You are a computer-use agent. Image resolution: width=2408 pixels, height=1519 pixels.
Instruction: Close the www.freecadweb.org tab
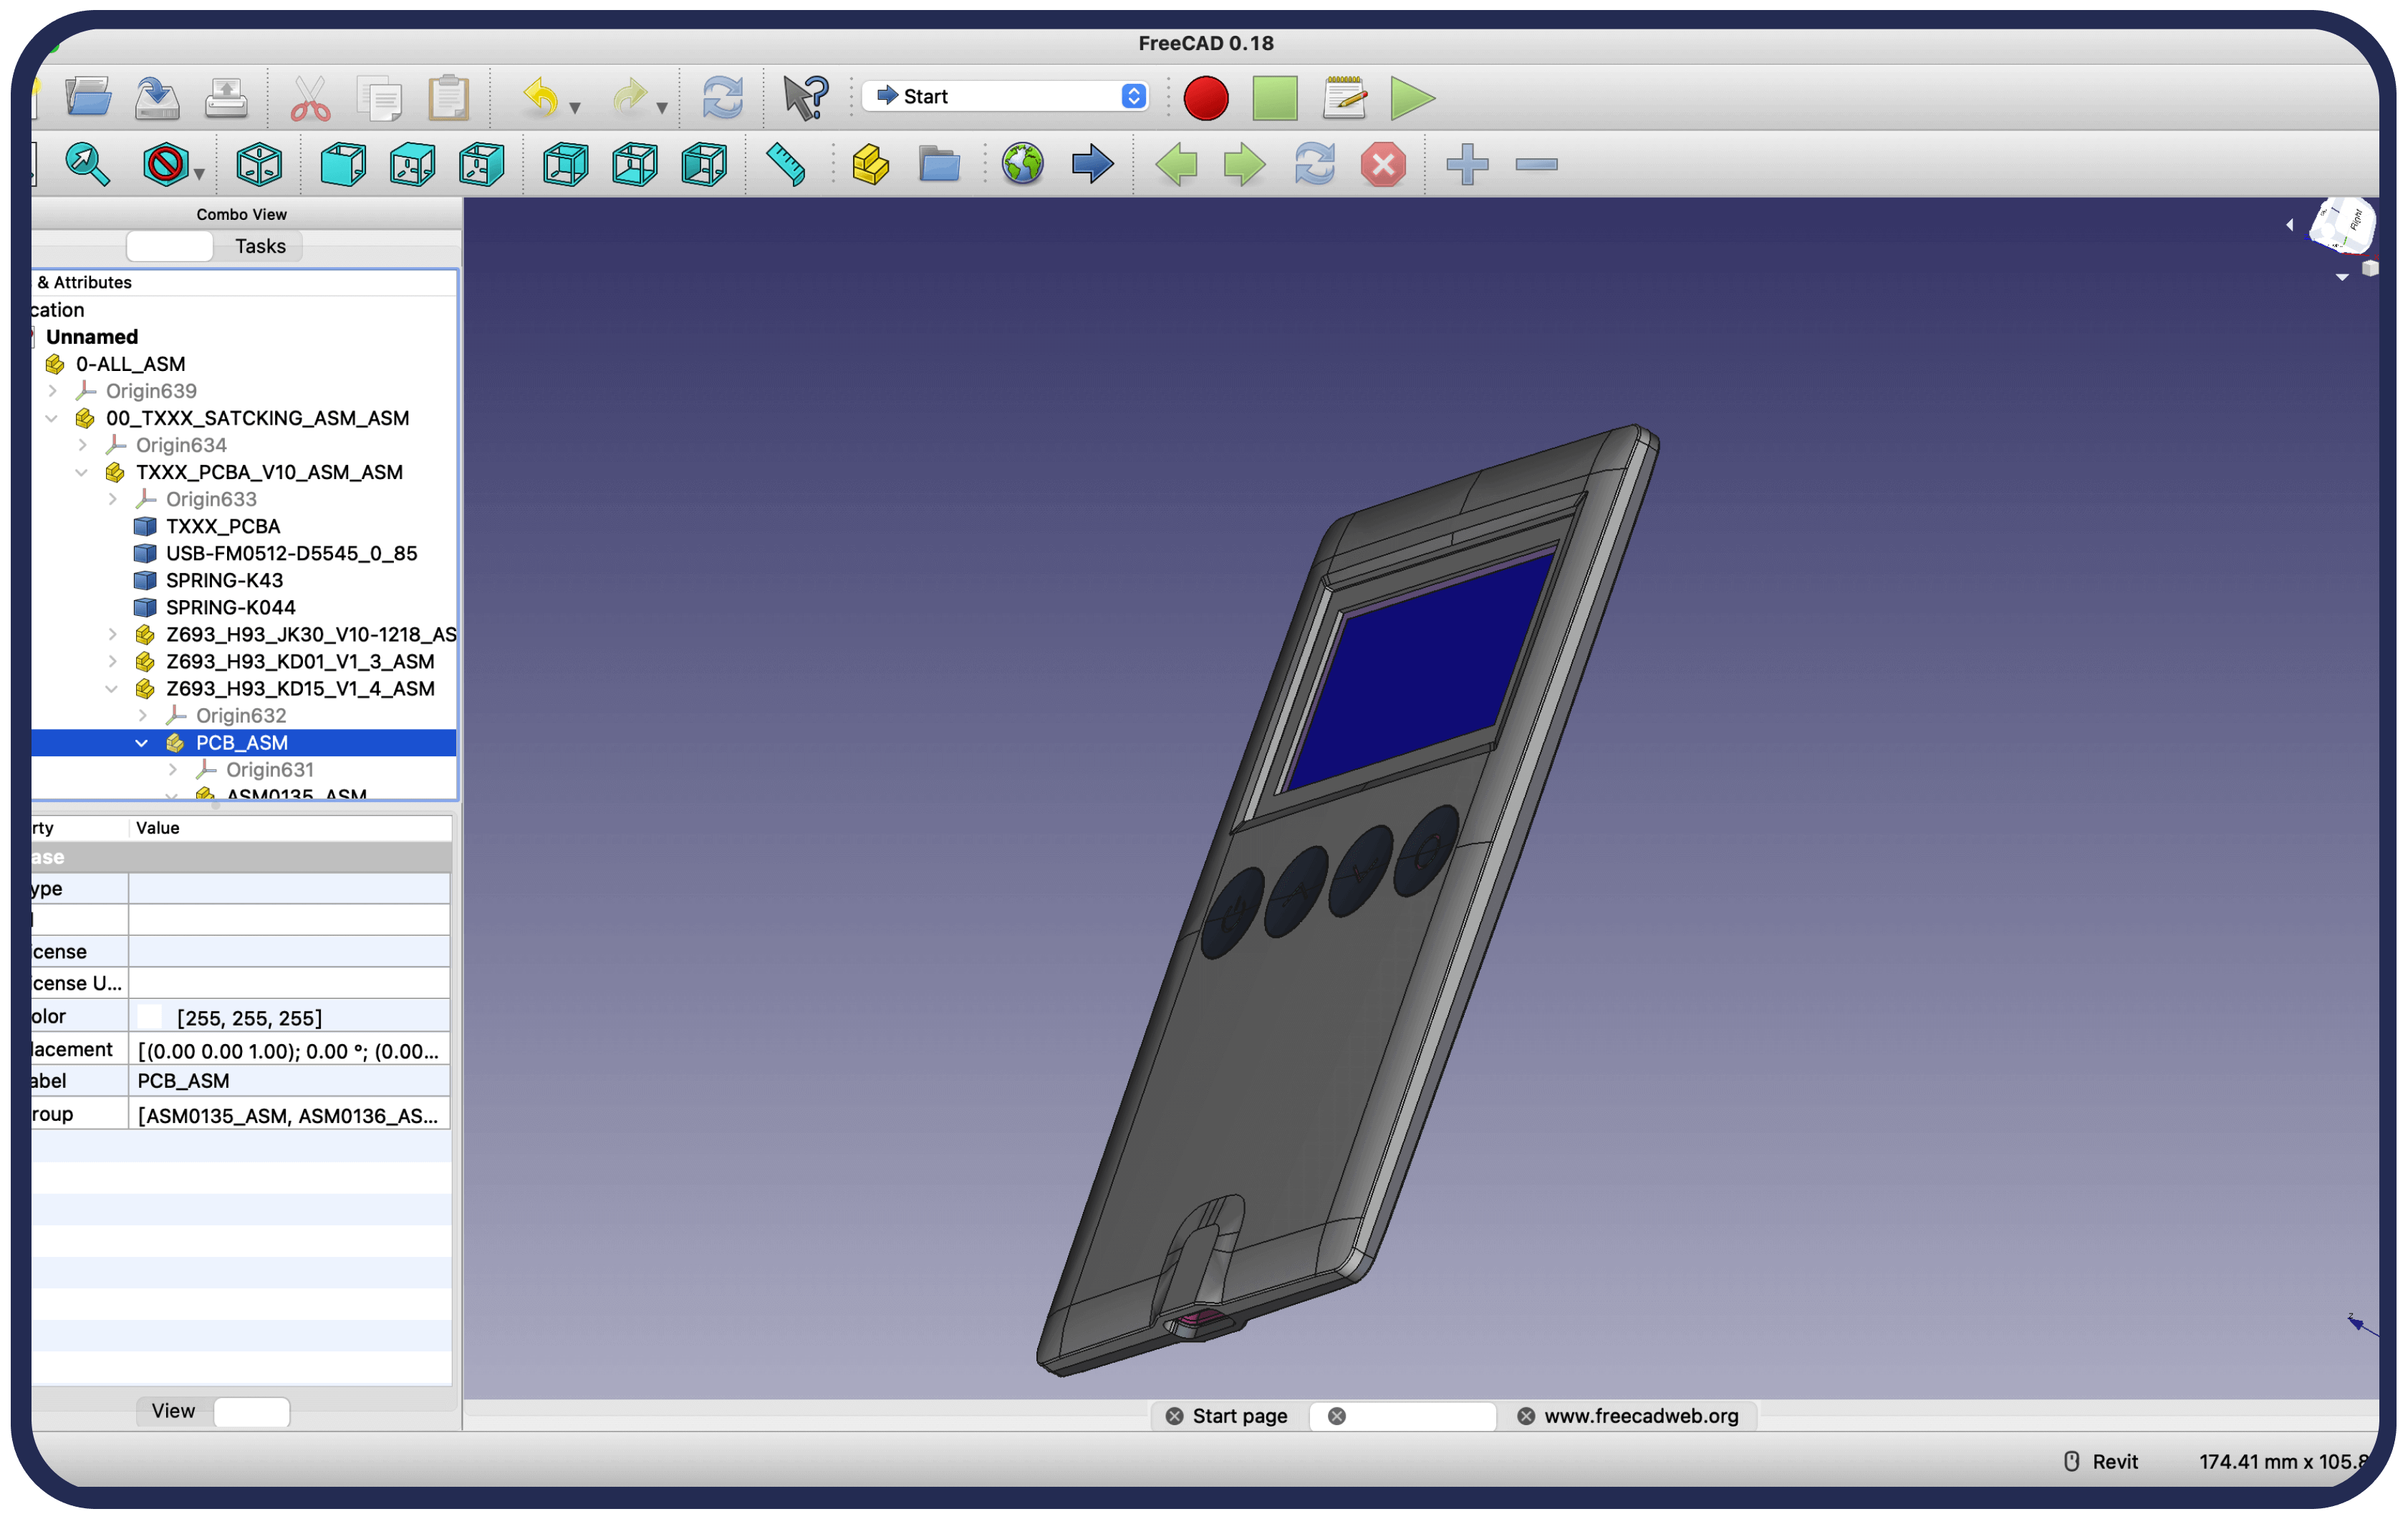[1526, 1416]
